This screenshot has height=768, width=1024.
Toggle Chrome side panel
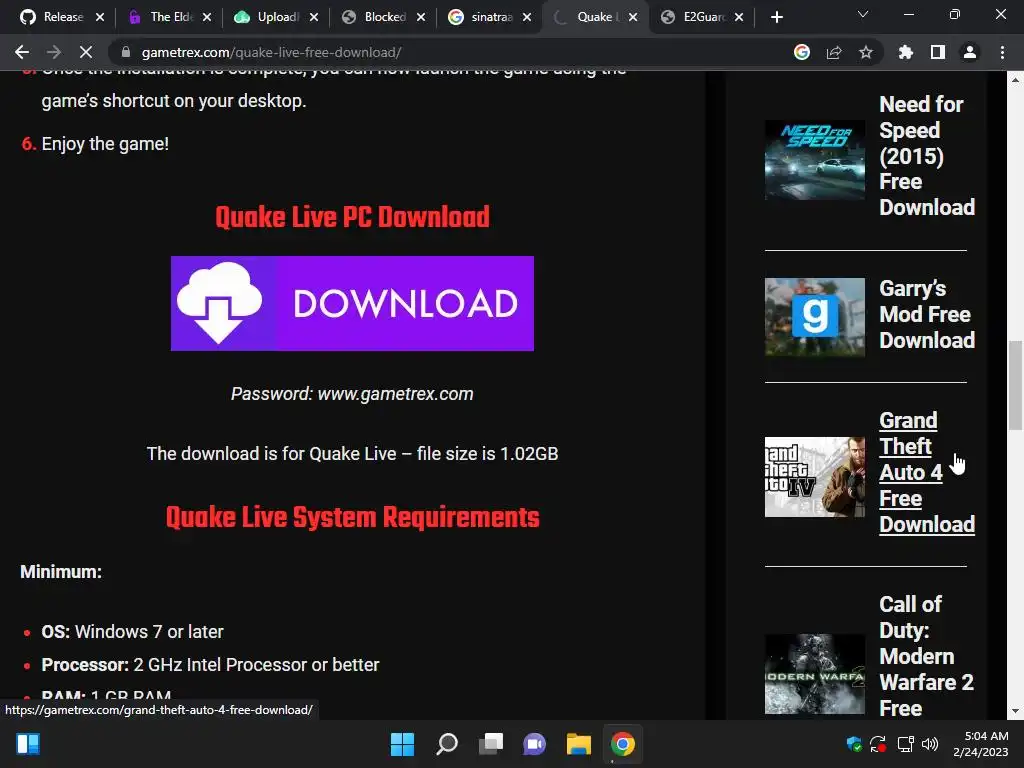(938, 52)
